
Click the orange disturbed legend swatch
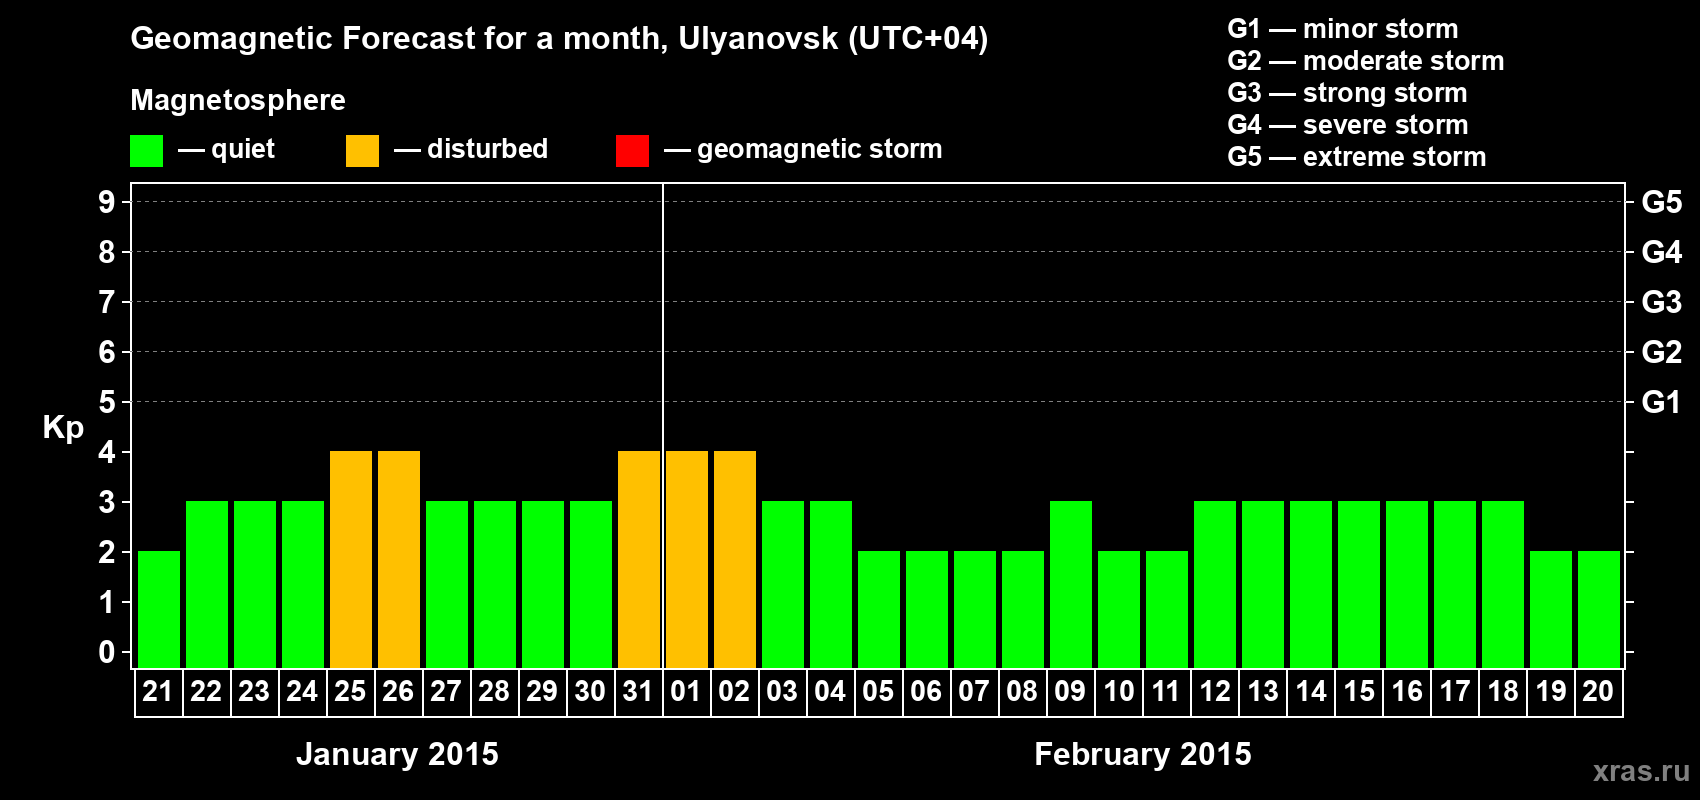(x=363, y=151)
